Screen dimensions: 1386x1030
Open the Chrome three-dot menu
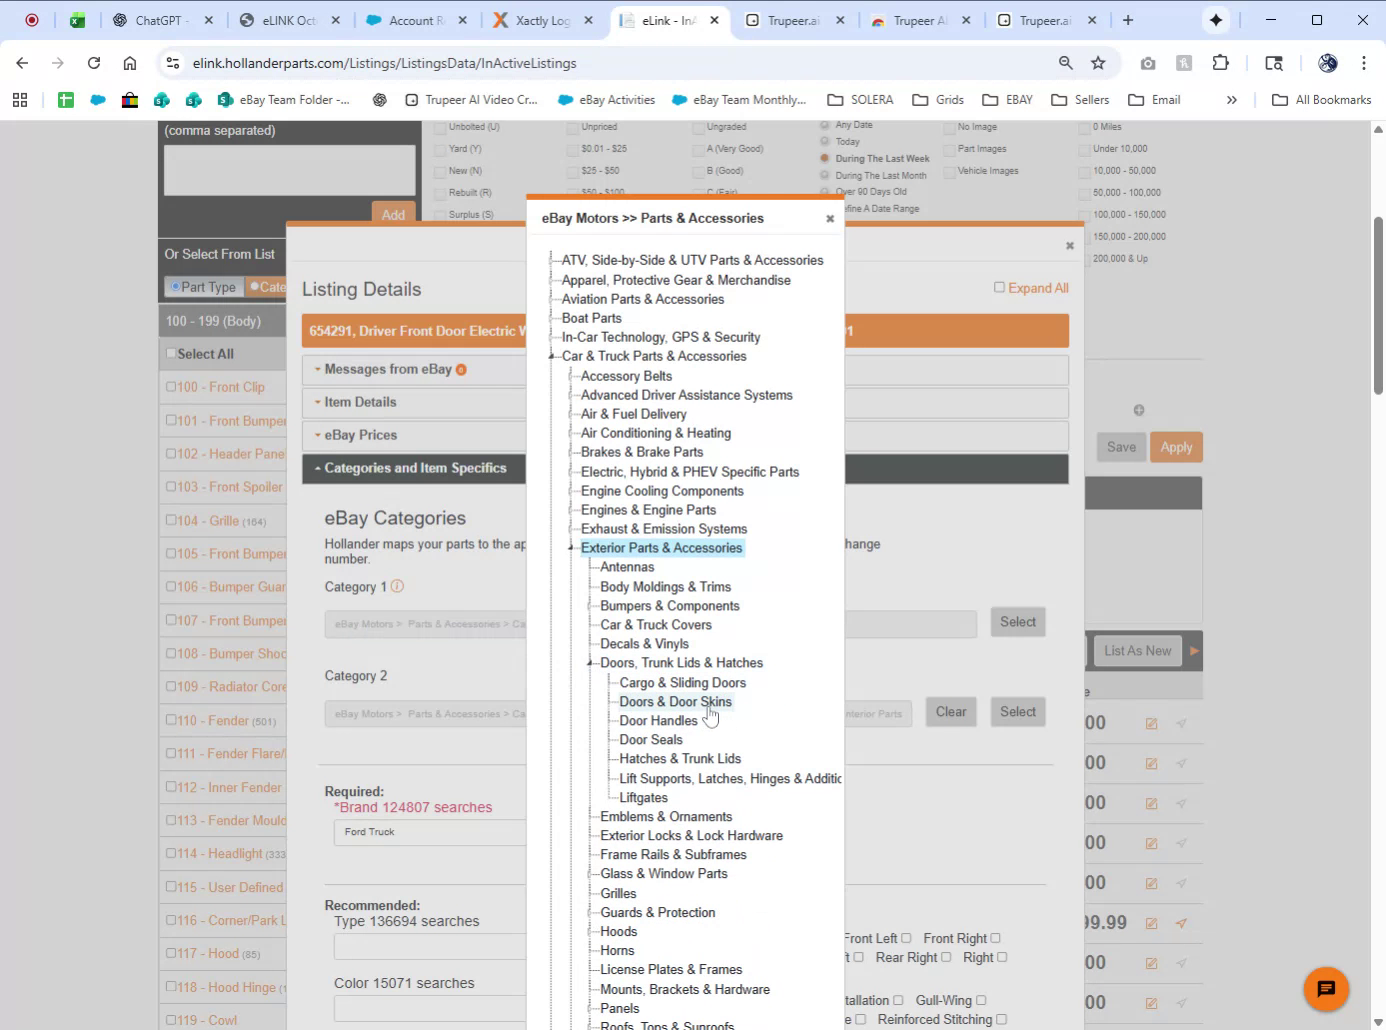click(x=1364, y=63)
